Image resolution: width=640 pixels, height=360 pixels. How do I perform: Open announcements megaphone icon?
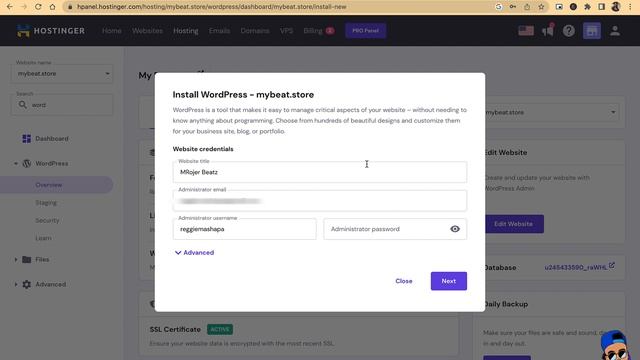548,31
